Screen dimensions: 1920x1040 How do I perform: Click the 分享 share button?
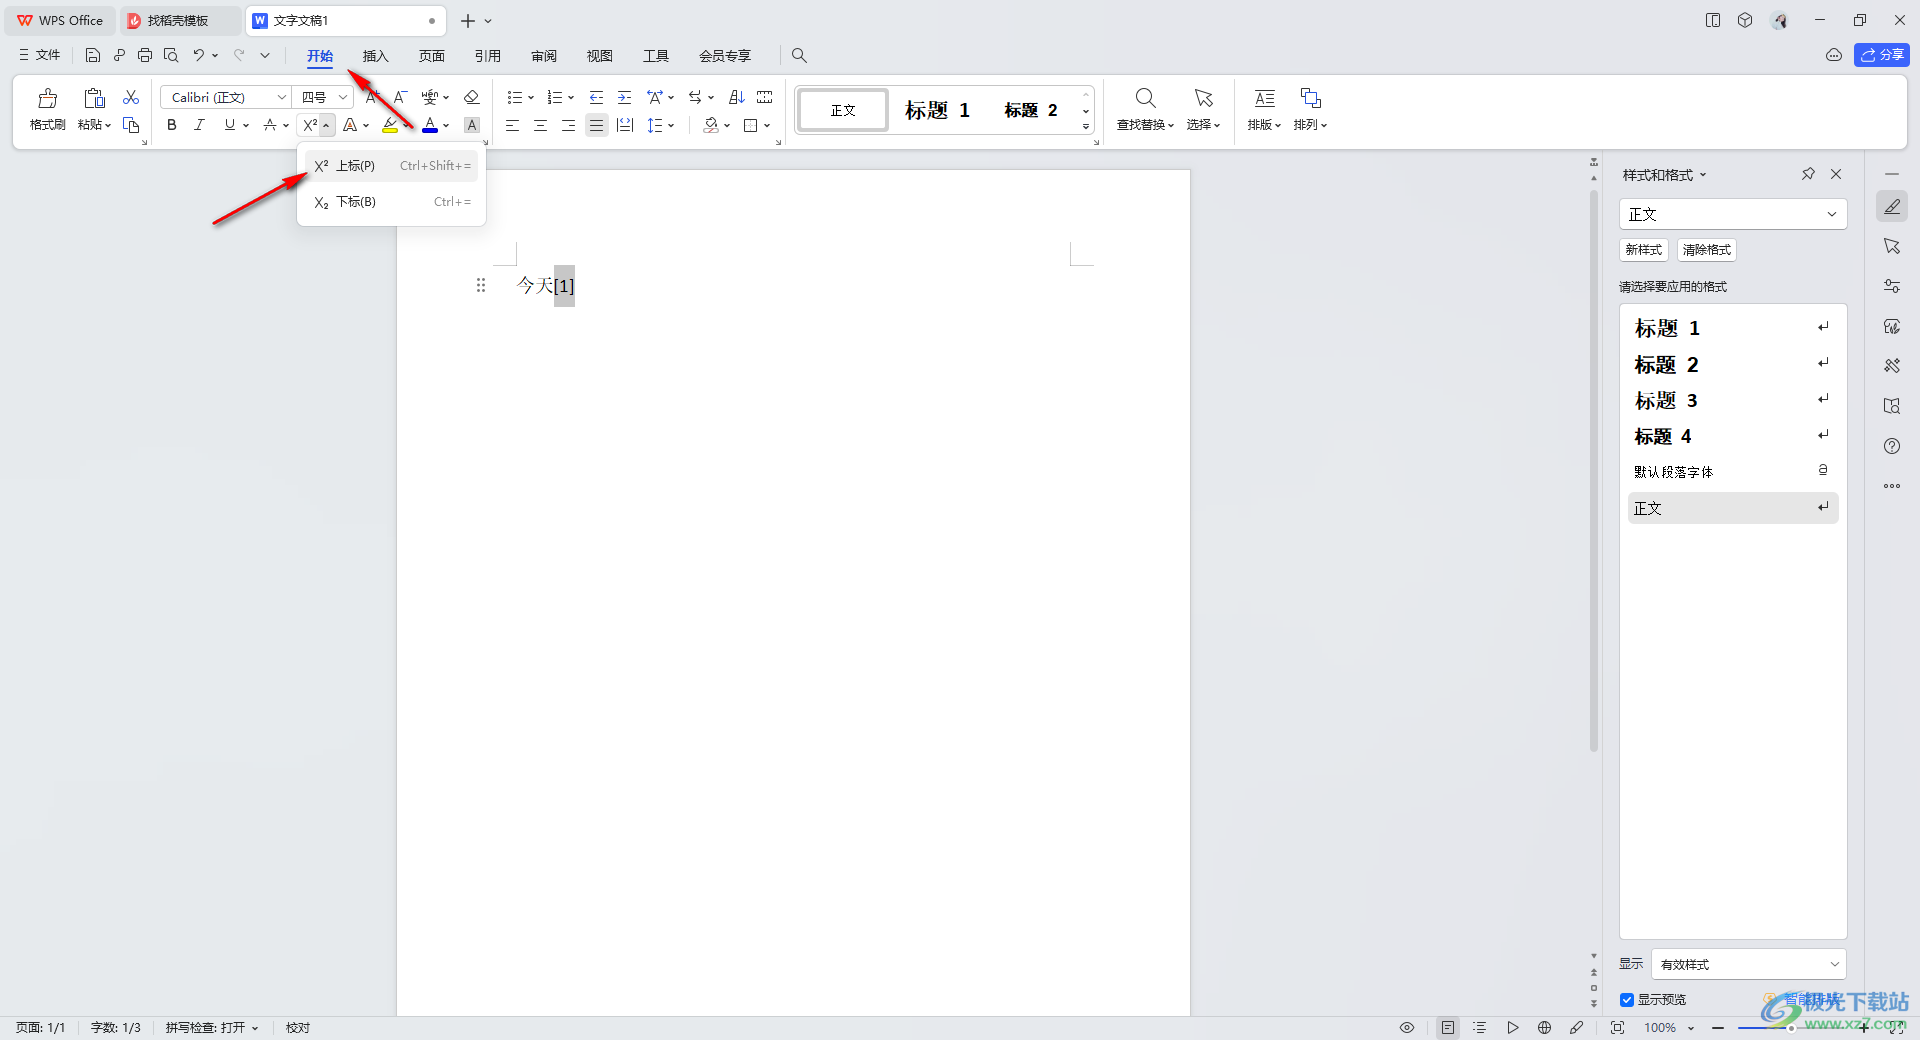(1881, 55)
